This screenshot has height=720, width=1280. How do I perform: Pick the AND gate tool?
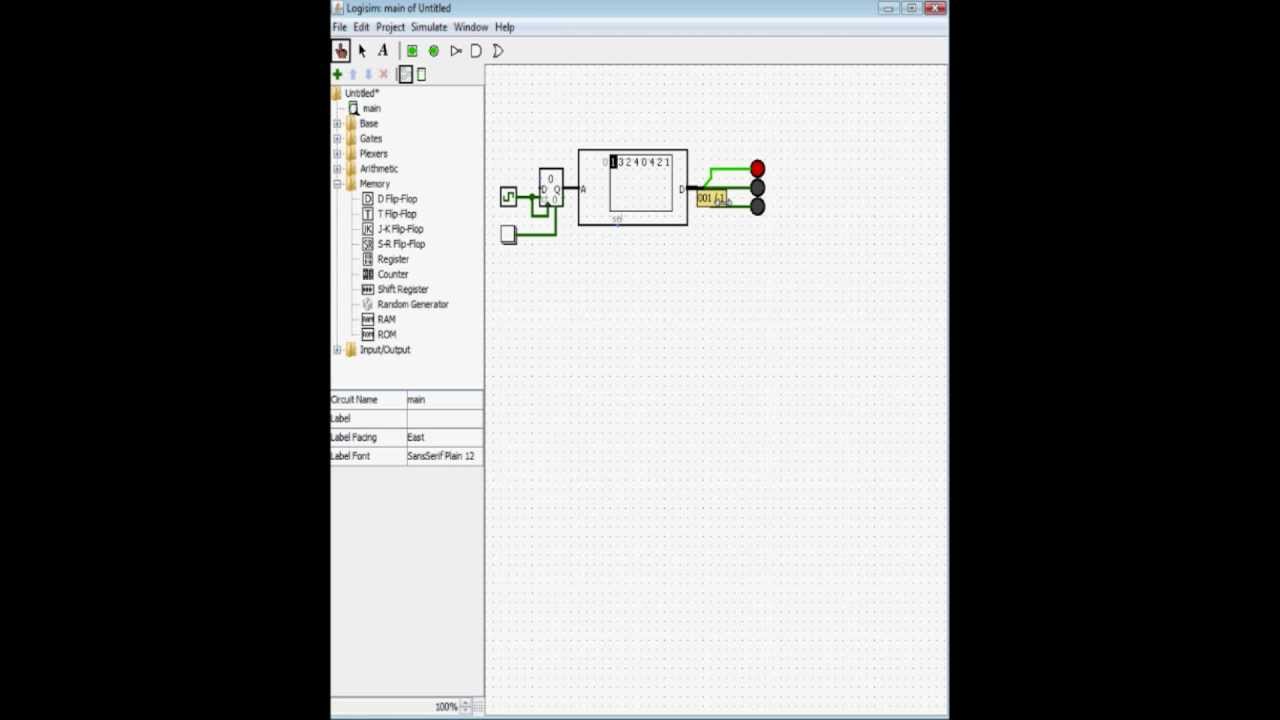tap(477, 51)
